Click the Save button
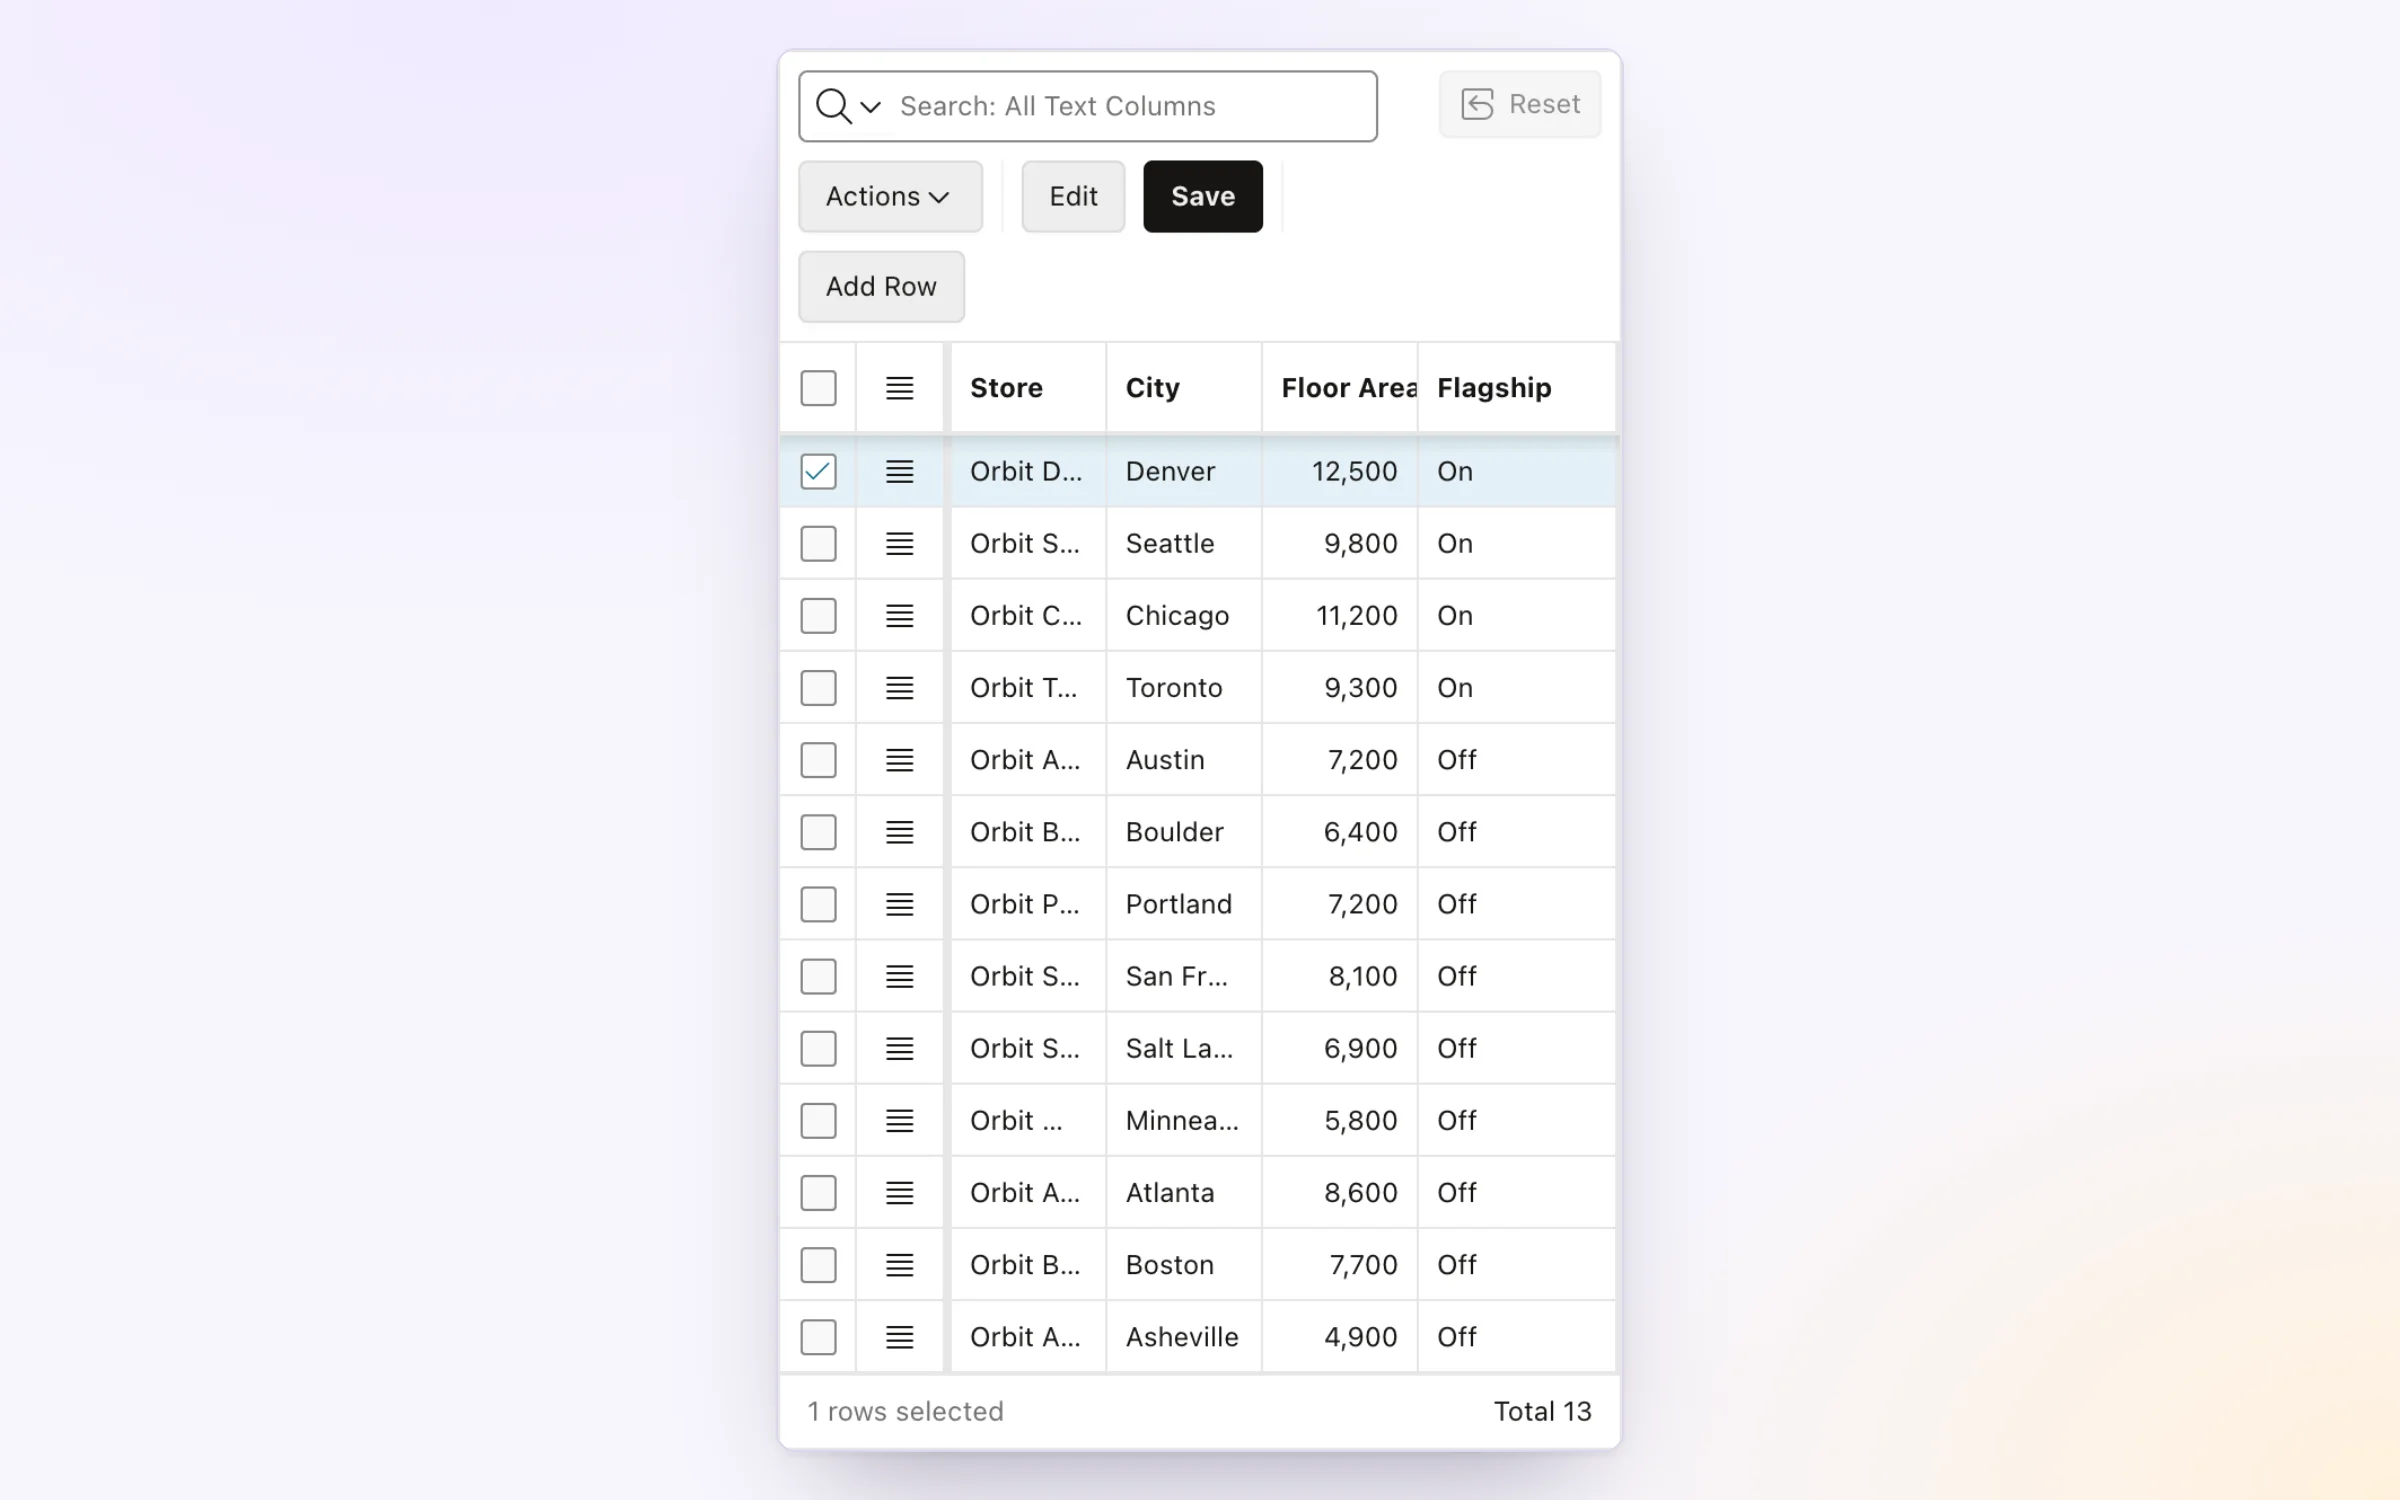2400x1500 pixels. click(x=1203, y=196)
